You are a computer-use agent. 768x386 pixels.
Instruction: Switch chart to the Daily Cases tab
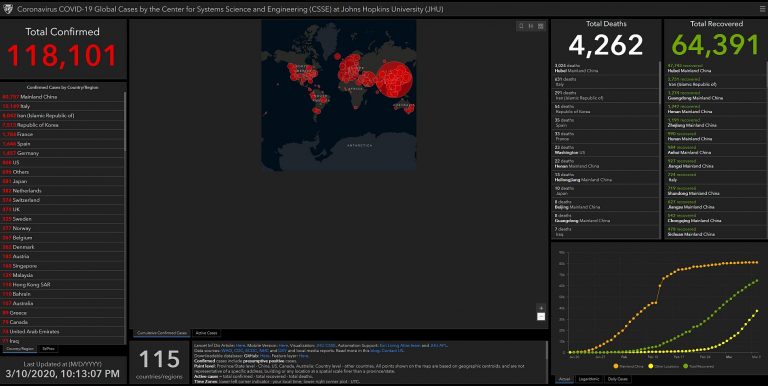click(x=617, y=379)
